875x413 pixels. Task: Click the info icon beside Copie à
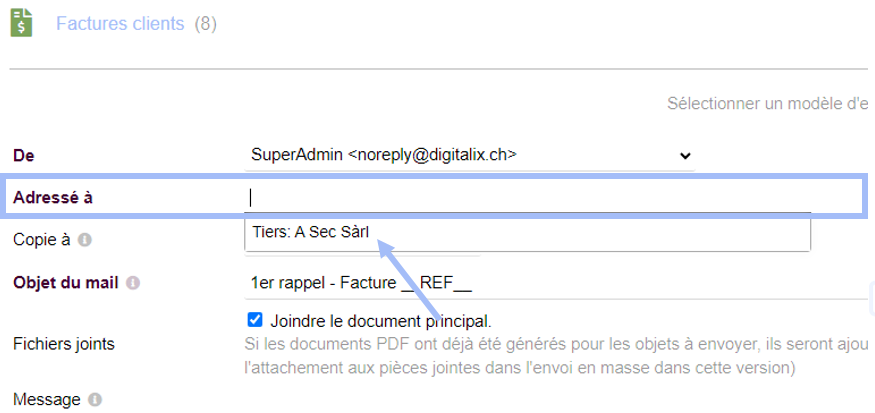coord(84,240)
